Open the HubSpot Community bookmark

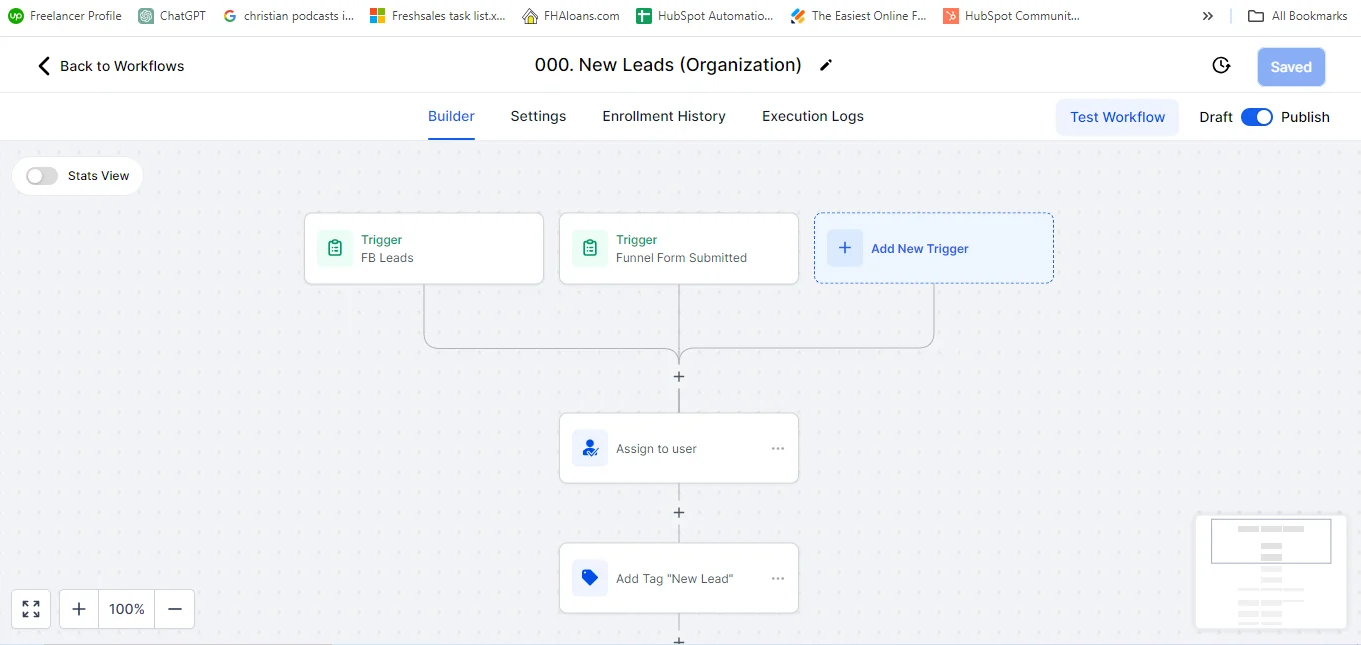(x=1012, y=16)
